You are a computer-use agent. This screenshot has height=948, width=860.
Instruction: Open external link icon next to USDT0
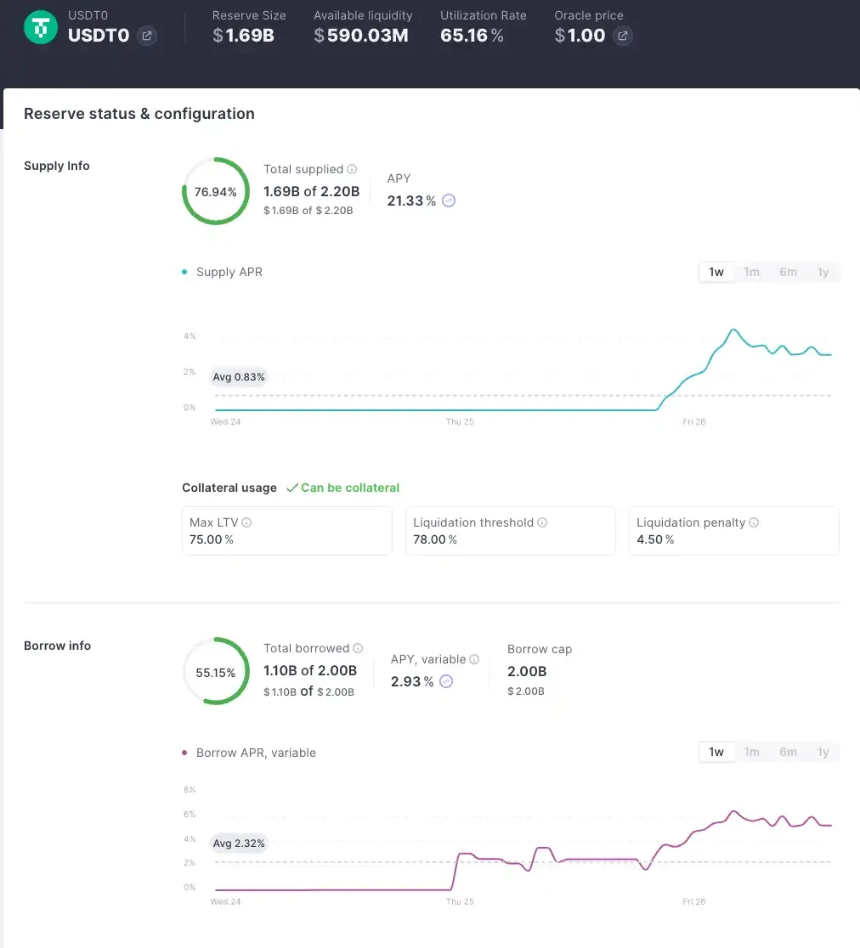click(147, 36)
